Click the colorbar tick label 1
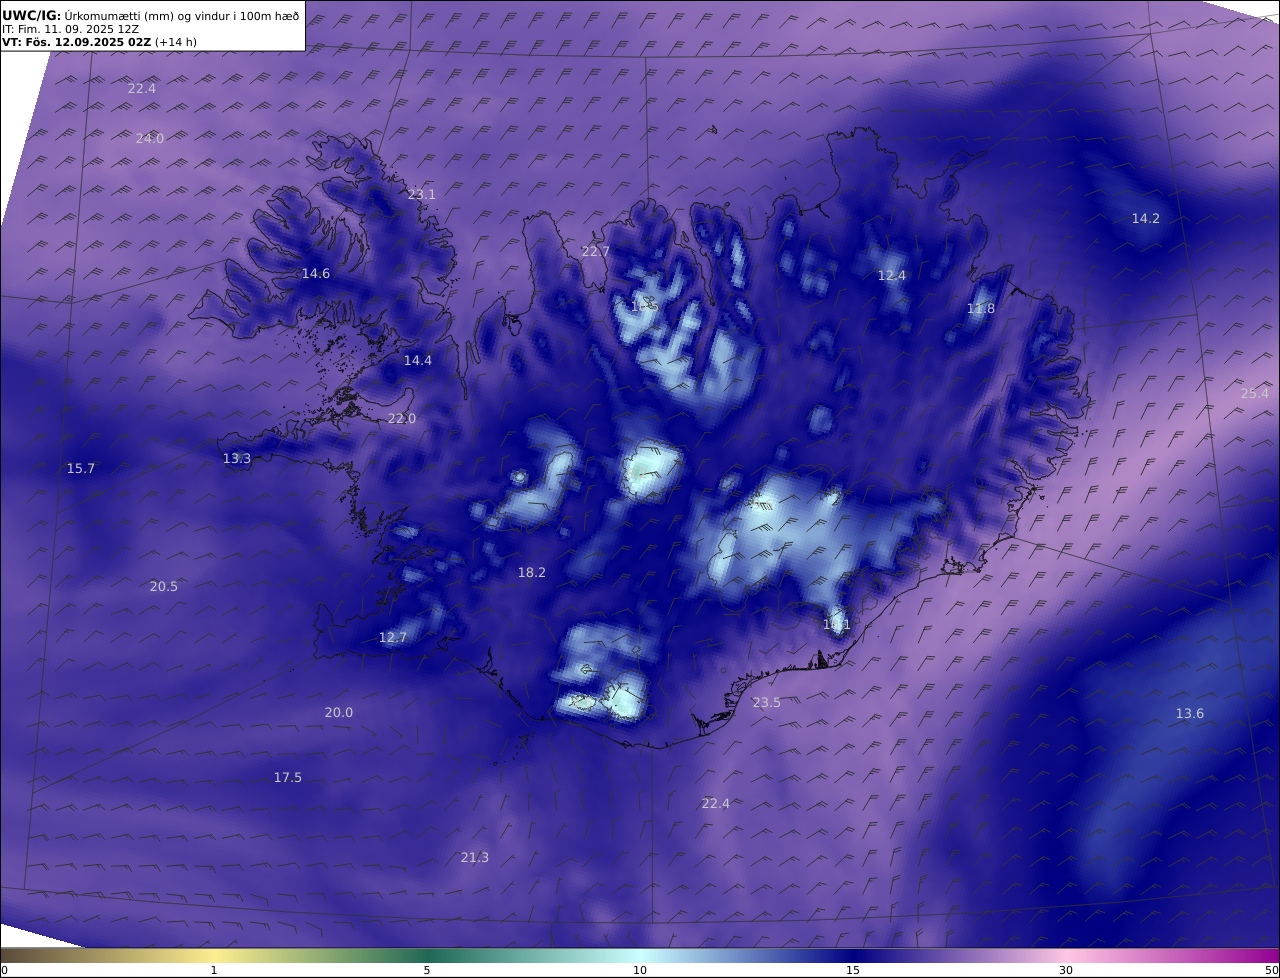The width and height of the screenshot is (1280, 978). [214, 970]
